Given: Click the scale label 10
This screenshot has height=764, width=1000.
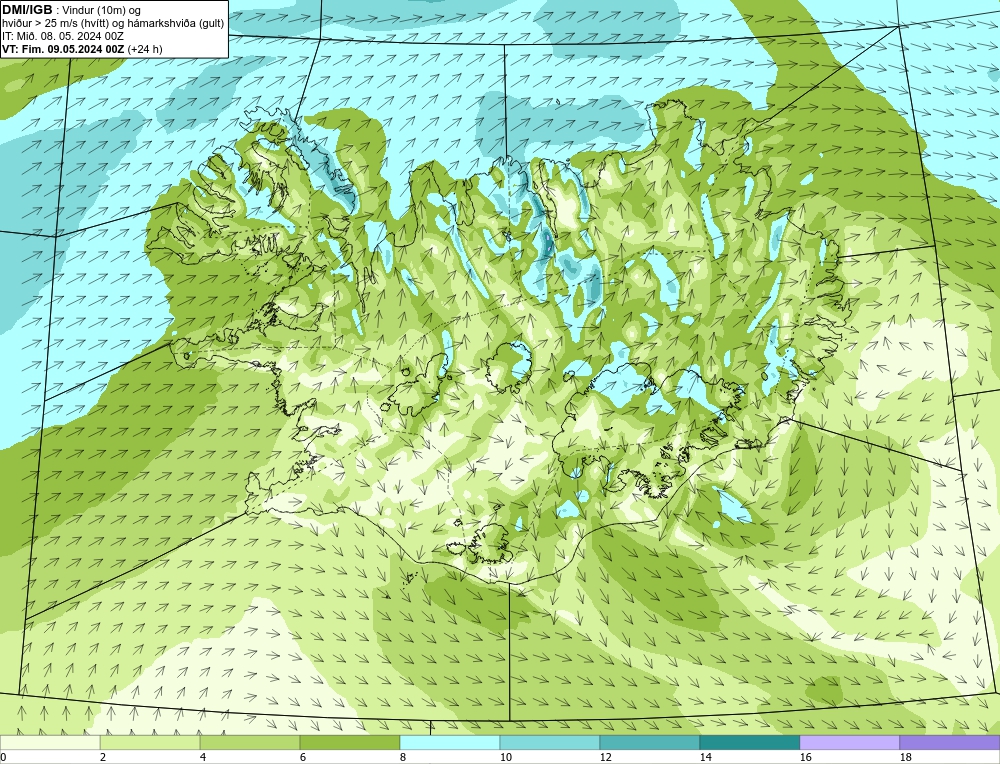Looking at the screenshot, I should (505, 757).
